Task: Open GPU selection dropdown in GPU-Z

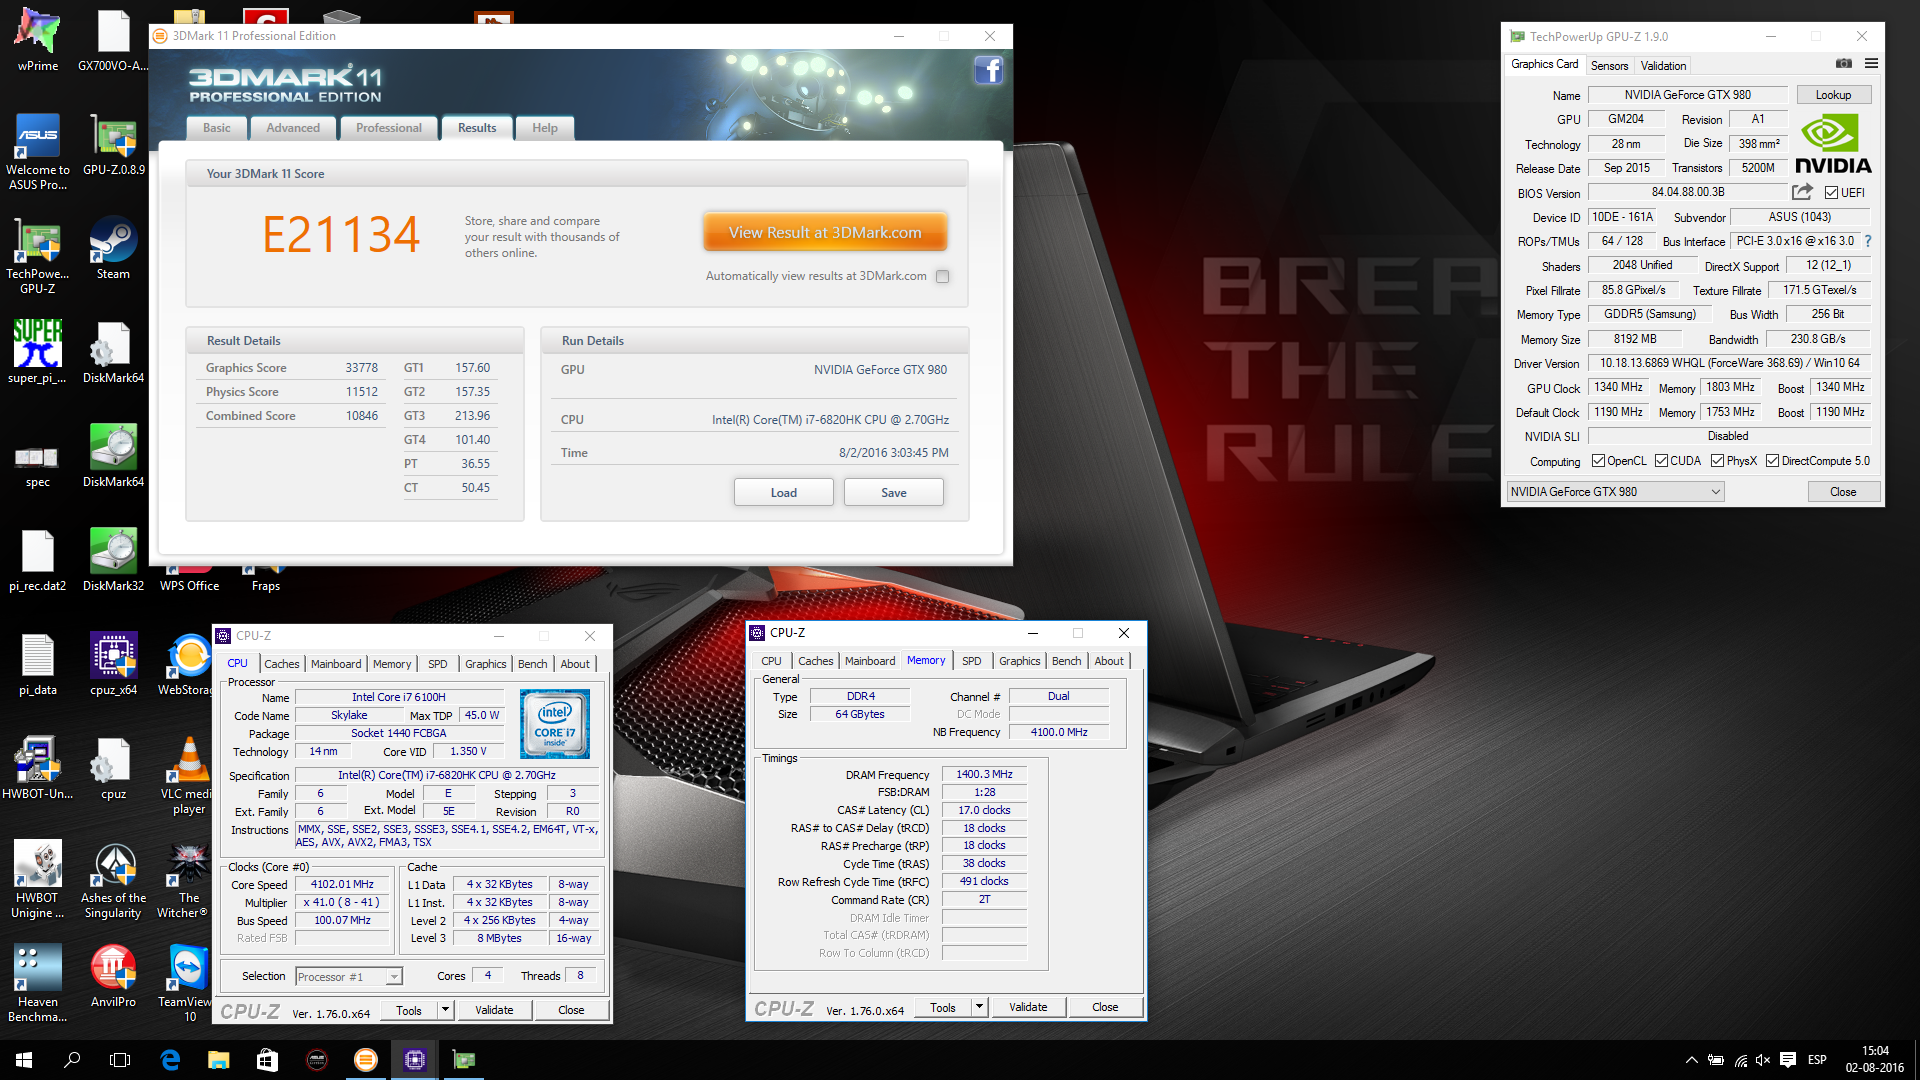Action: click(x=1615, y=492)
